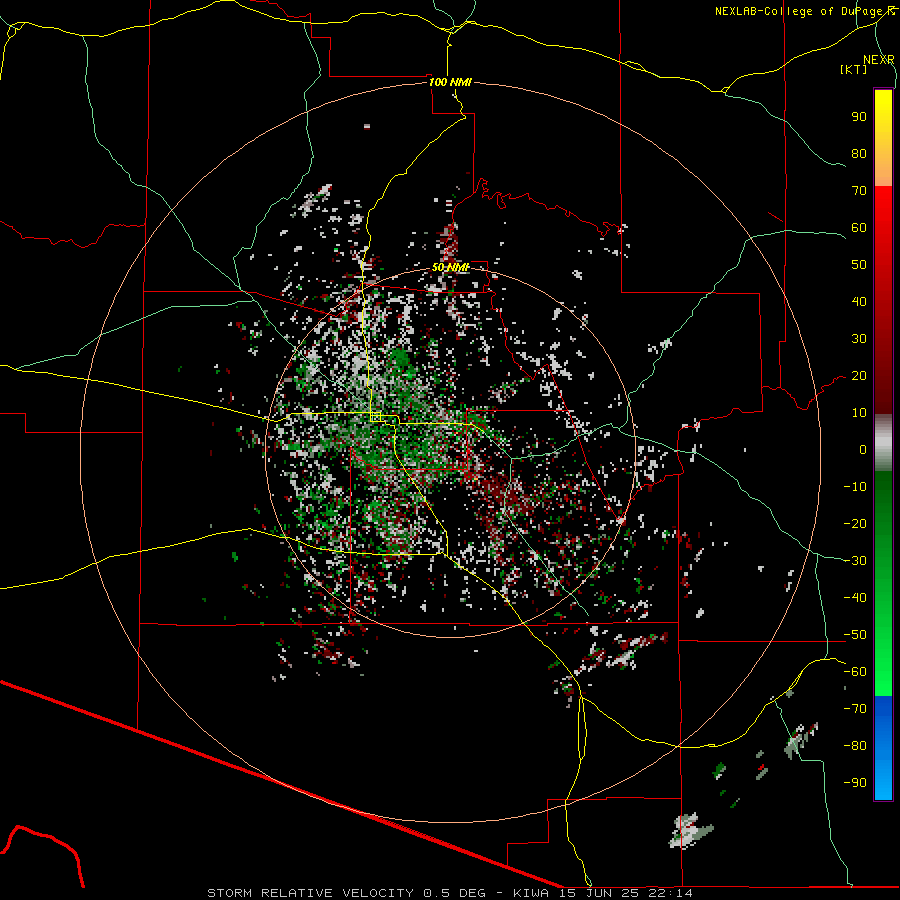900x900 pixels.
Task: Click the 30 value on velocity scale
Action: coord(859,339)
